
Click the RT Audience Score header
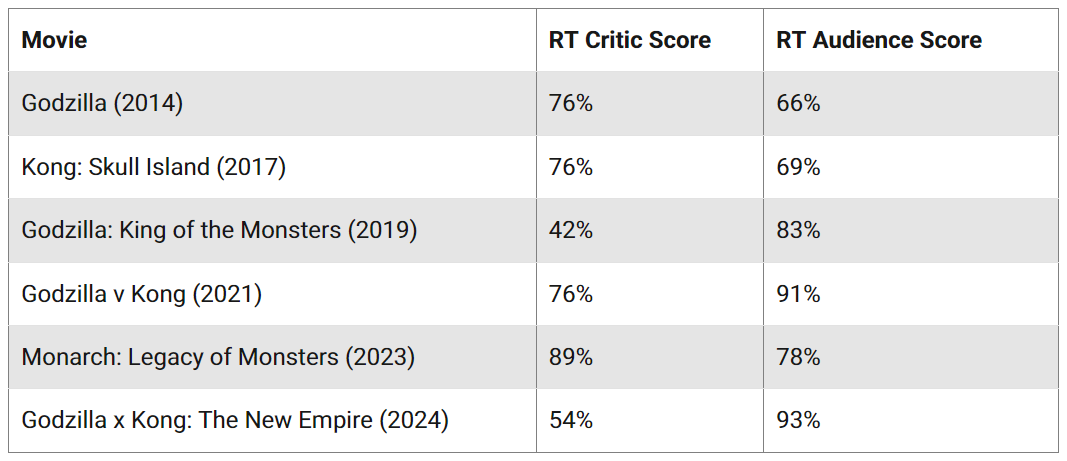tap(878, 40)
